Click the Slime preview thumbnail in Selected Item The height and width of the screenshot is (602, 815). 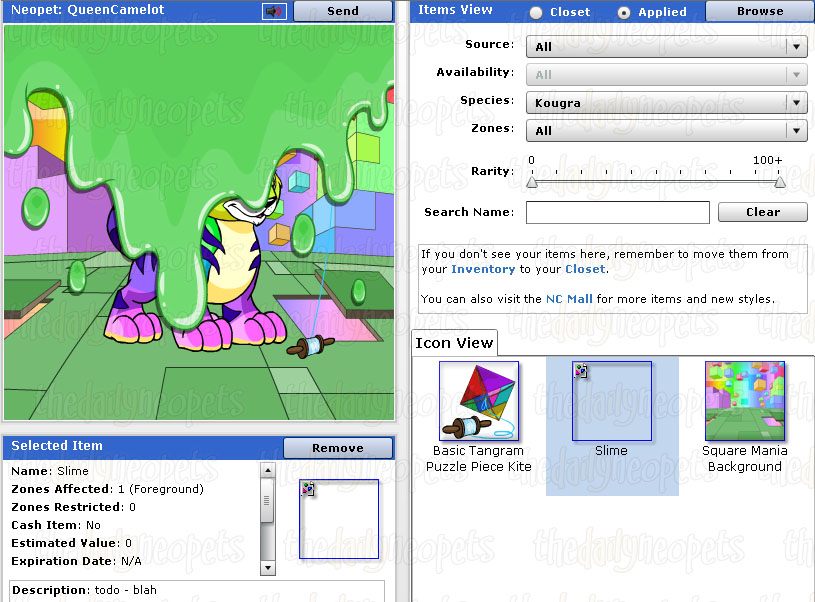[339, 519]
